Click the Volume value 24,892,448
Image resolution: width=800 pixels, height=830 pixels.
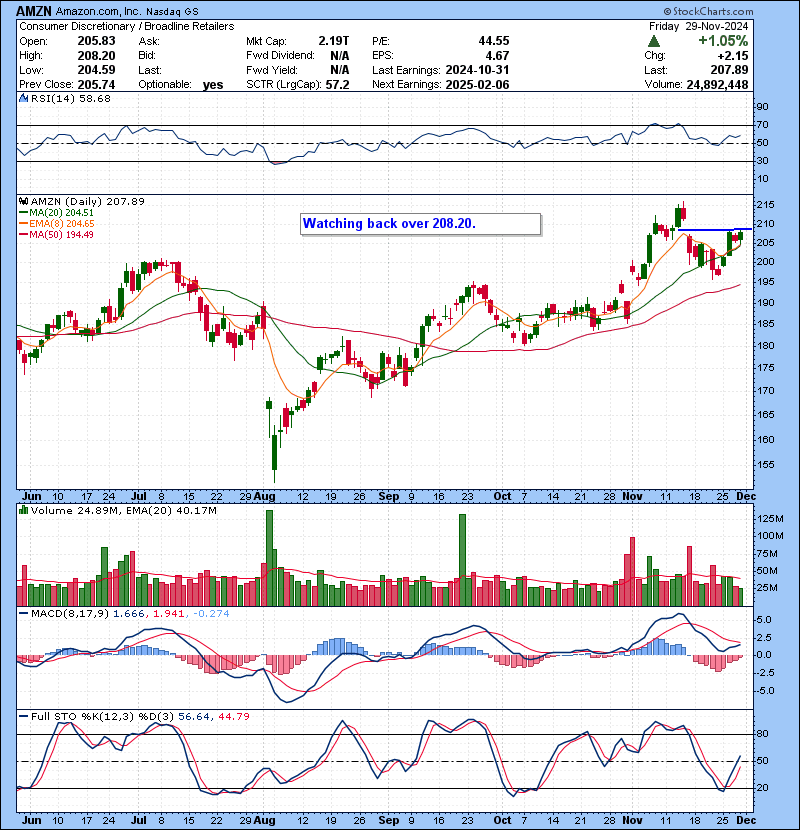717,85
